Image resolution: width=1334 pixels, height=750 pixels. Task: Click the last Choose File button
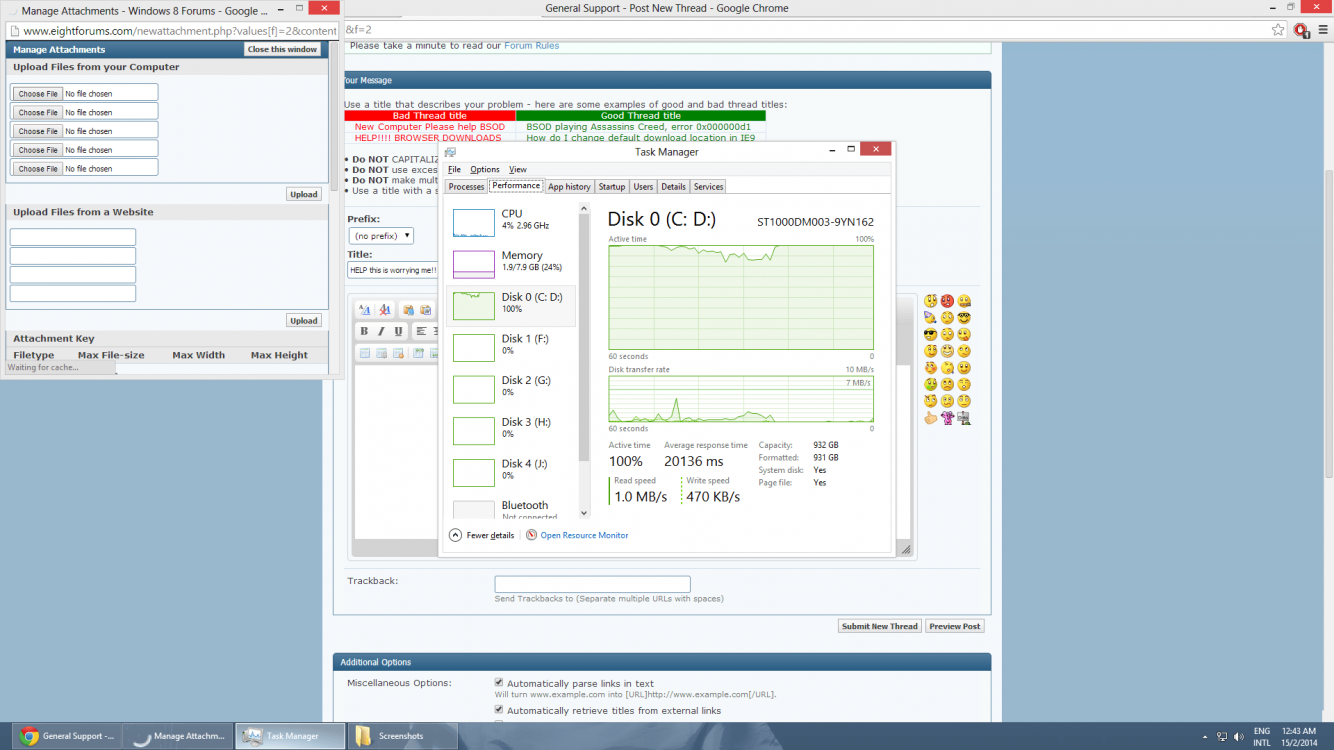pos(38,169)
